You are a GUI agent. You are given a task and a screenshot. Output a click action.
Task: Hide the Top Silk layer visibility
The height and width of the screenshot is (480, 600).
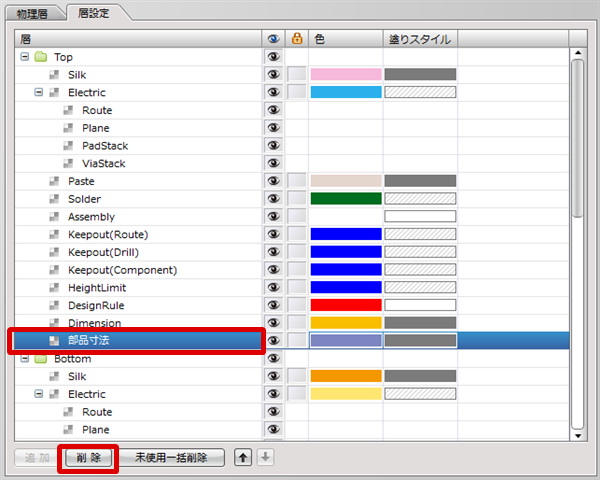[x=273, y=75]
